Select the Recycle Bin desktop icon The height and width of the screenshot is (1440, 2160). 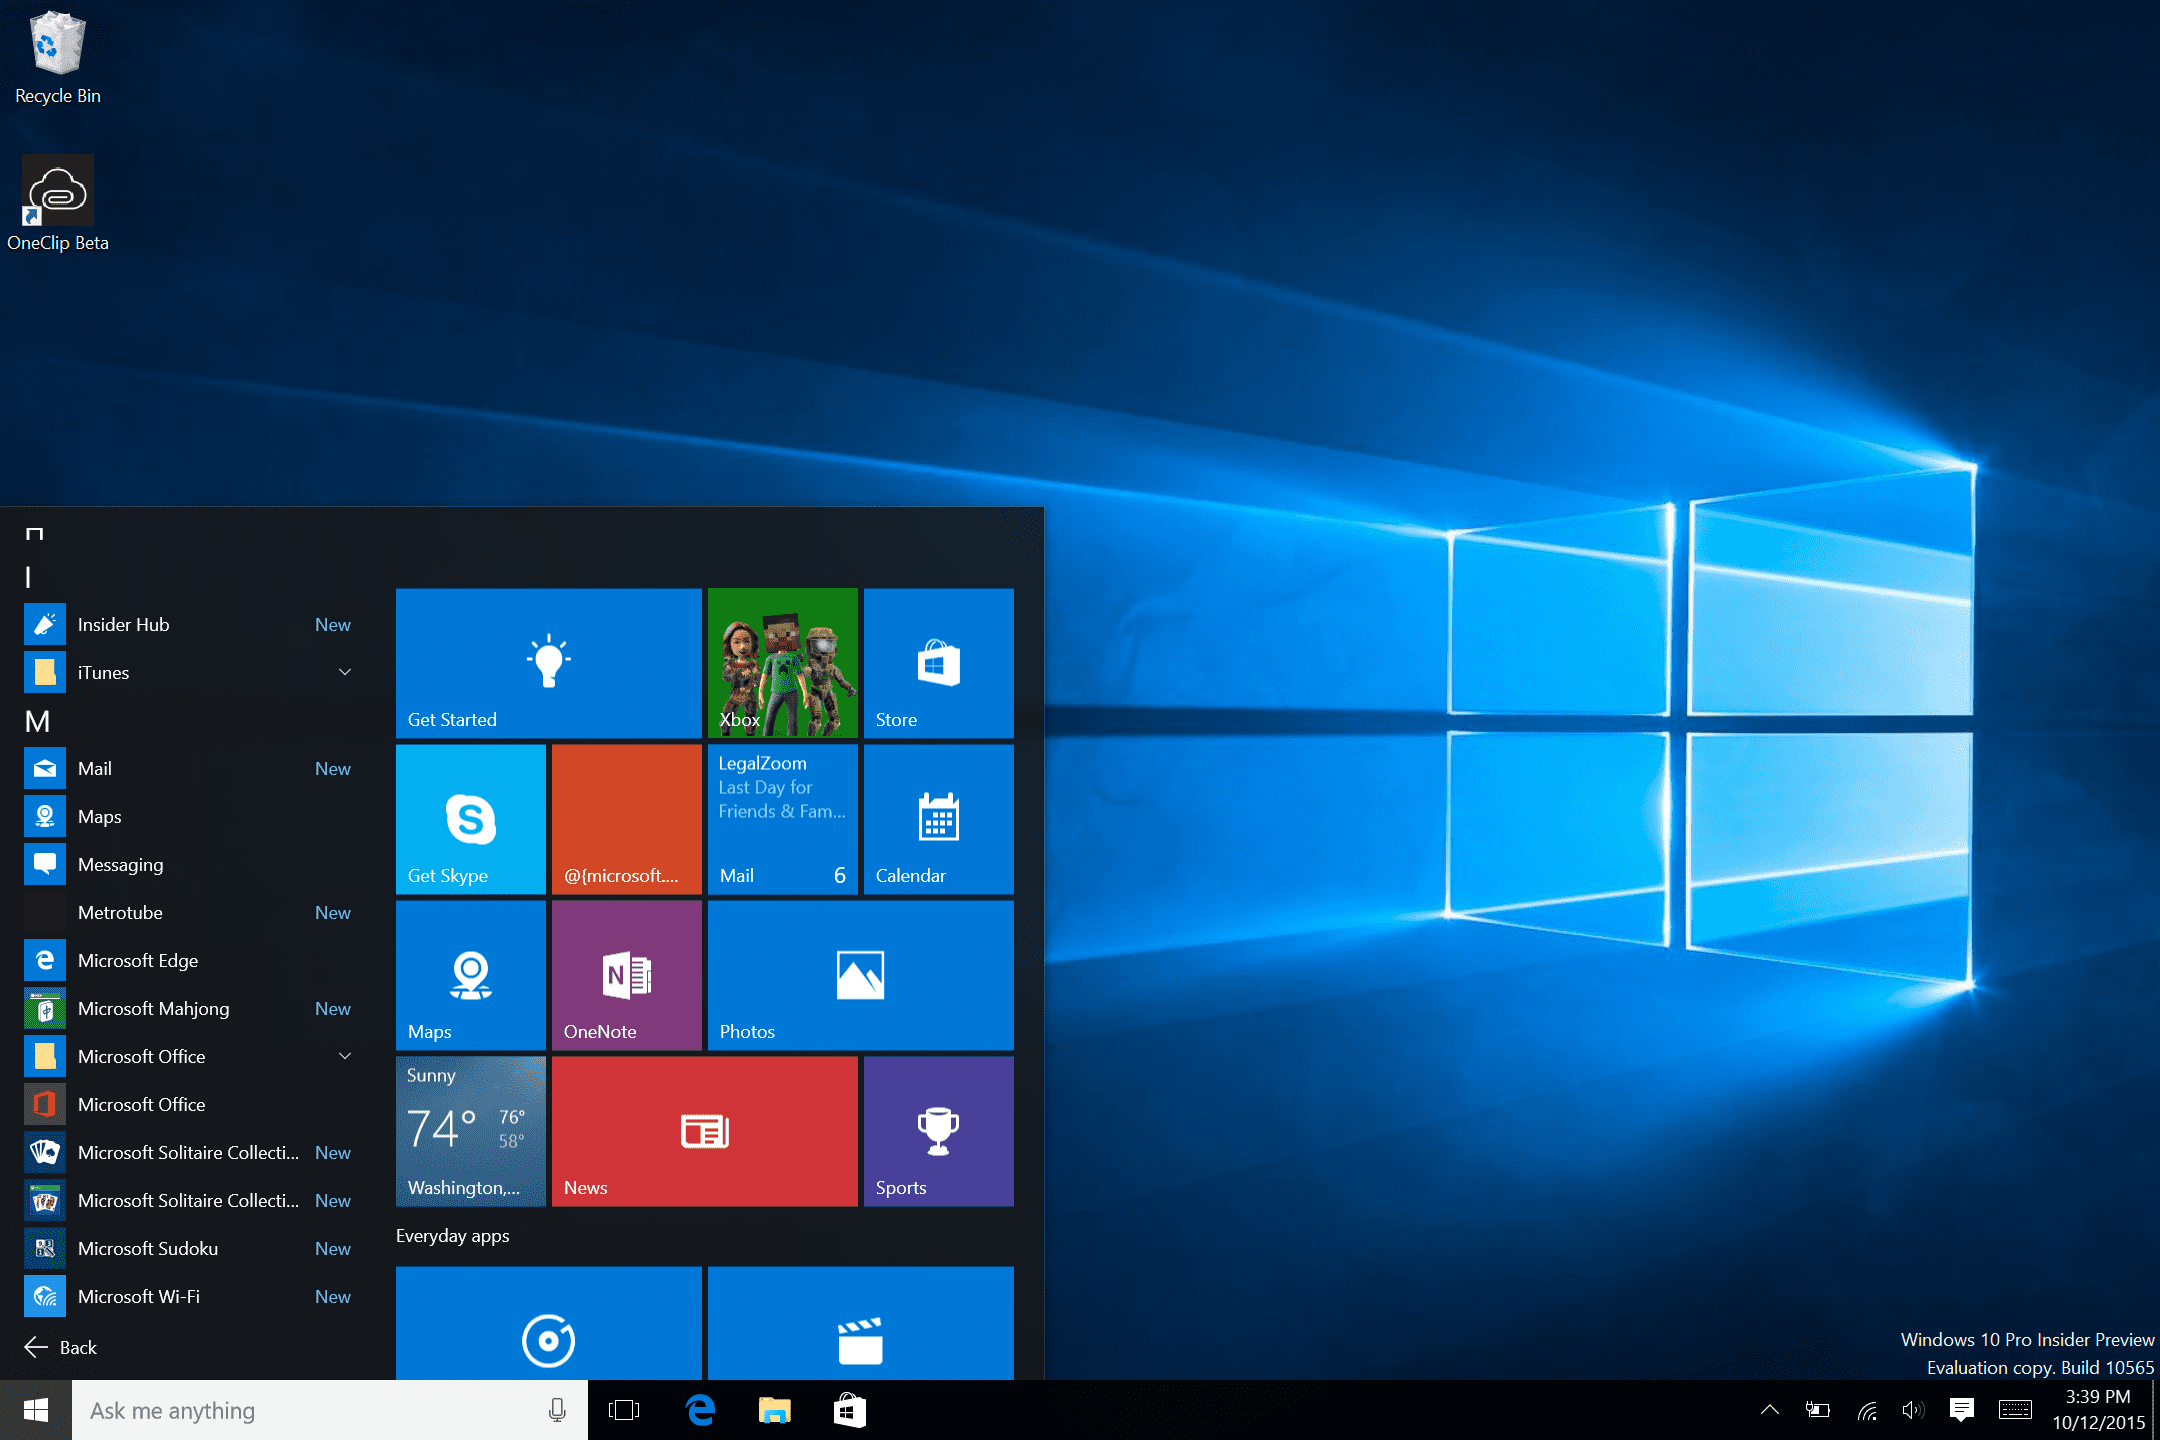tap(57, 58)
